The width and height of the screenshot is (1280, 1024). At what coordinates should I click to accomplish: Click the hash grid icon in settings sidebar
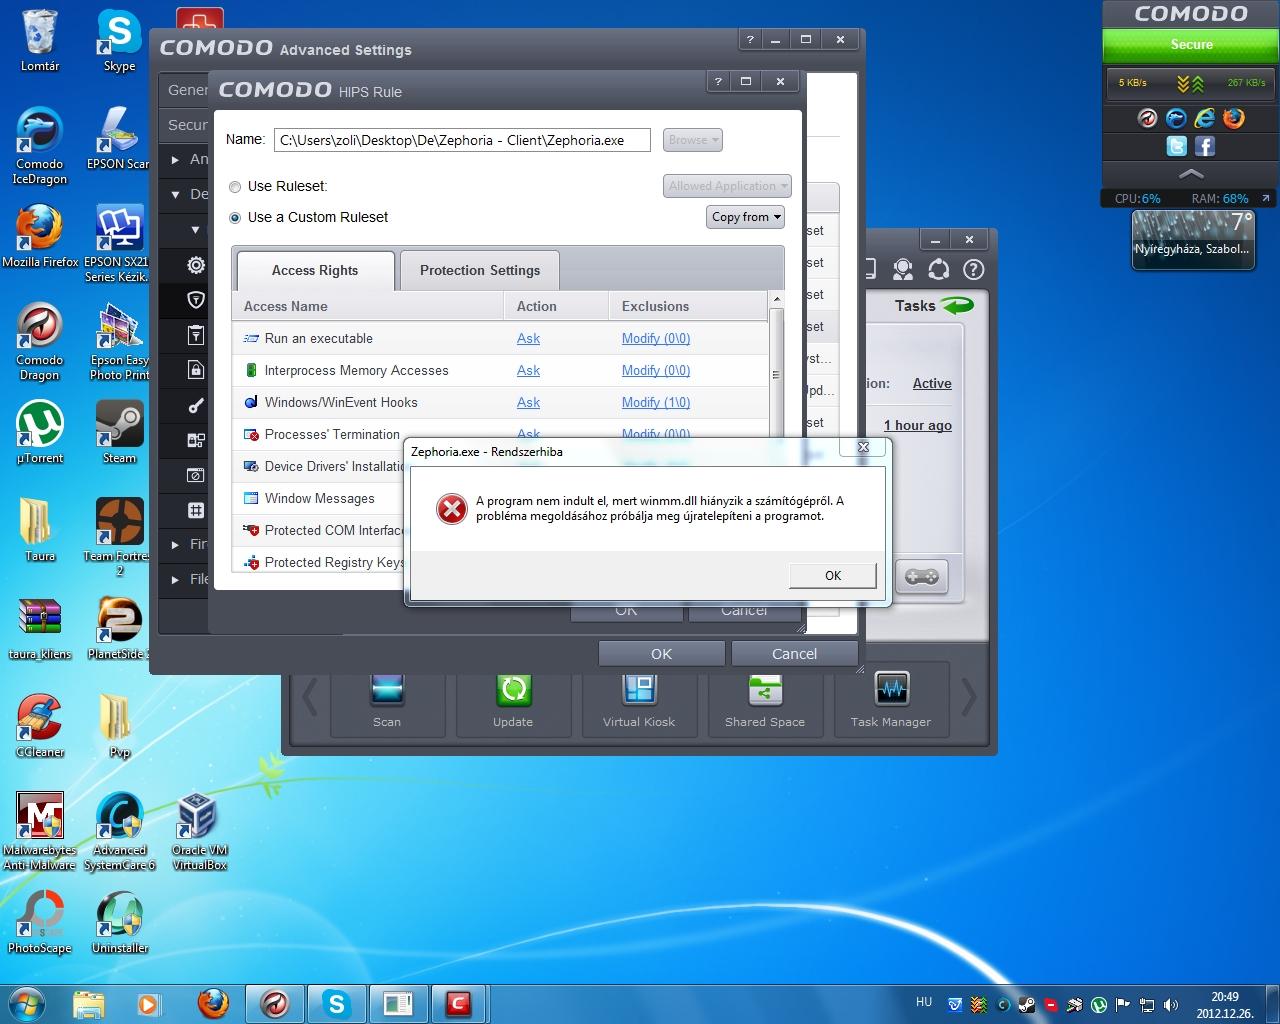196,510
